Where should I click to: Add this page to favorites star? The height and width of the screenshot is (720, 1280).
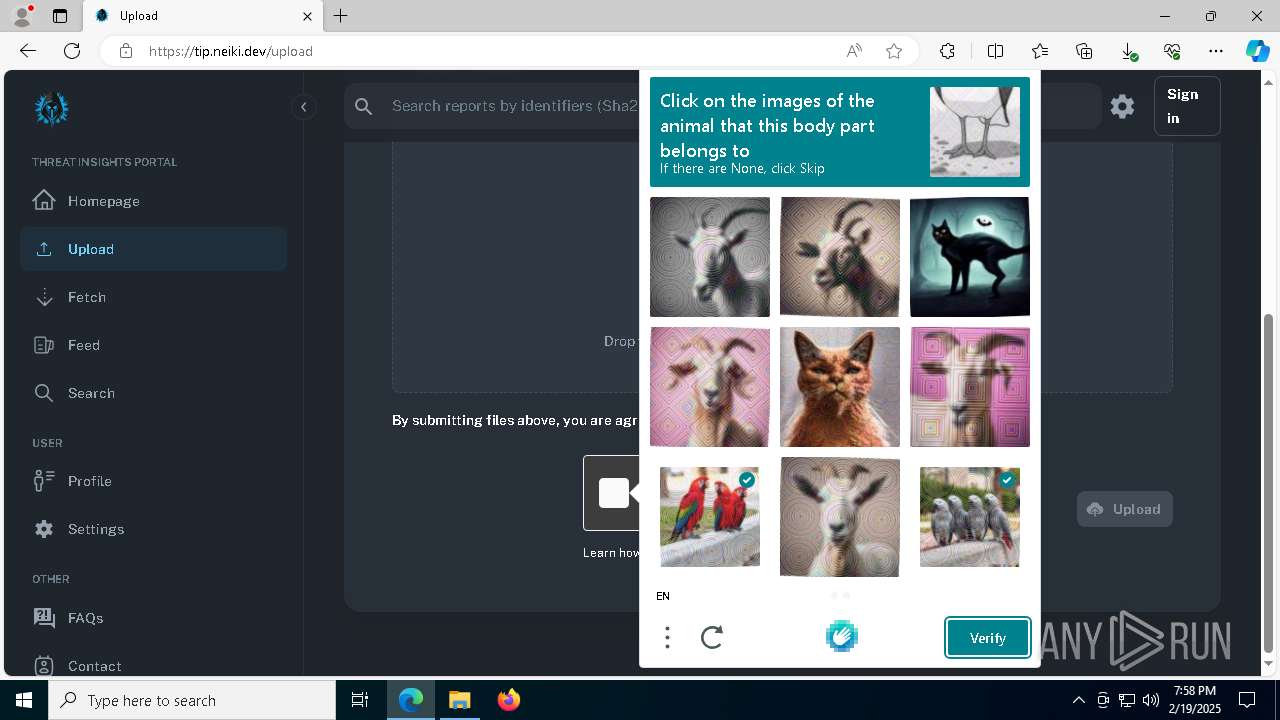pos(894,51)
